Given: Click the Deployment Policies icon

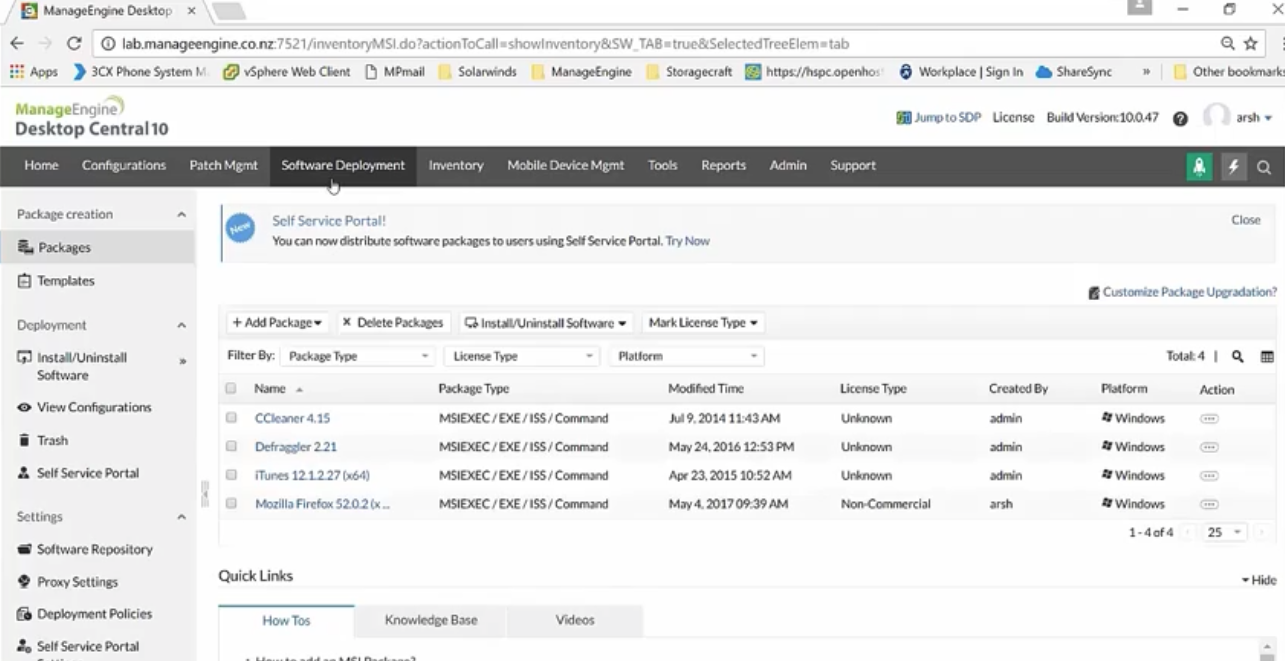Looking at the screenshot, I should tap(25, 614).
